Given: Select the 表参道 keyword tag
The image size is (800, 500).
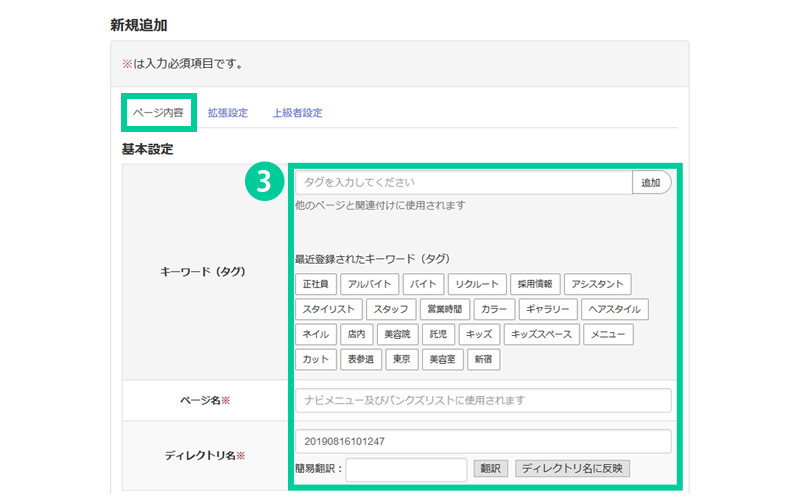Looking at the screenshot, I should (x=360, y=359).
